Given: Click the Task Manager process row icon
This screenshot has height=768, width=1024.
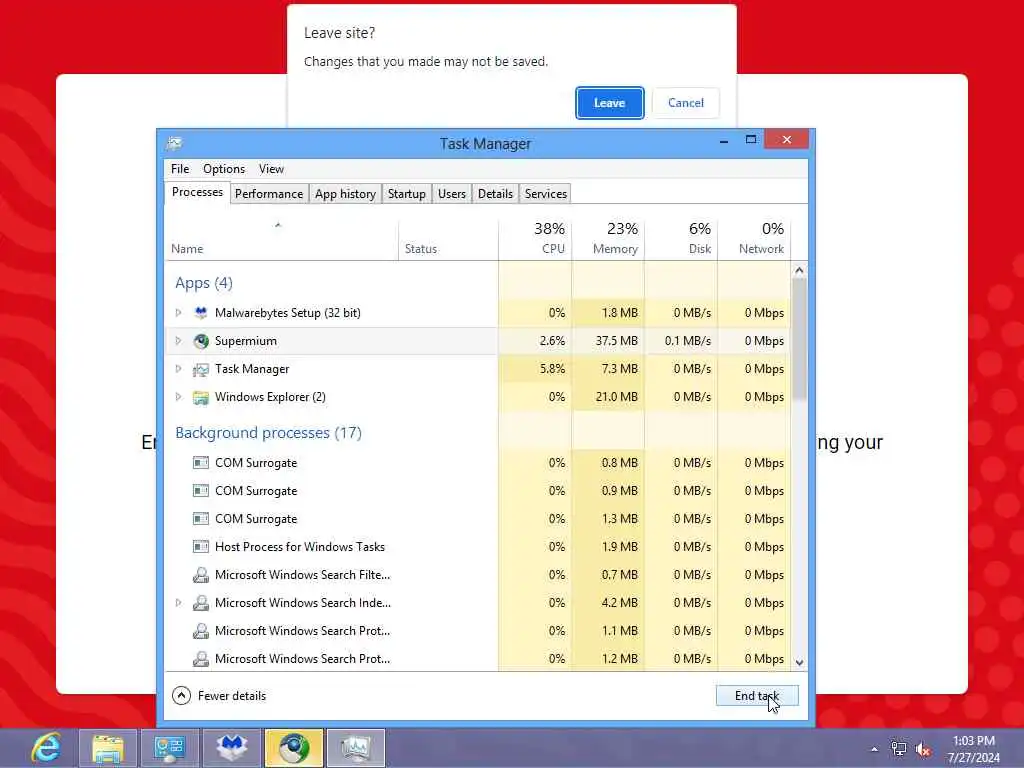Looking at the screenshot, I should click(x=201, y=369).
